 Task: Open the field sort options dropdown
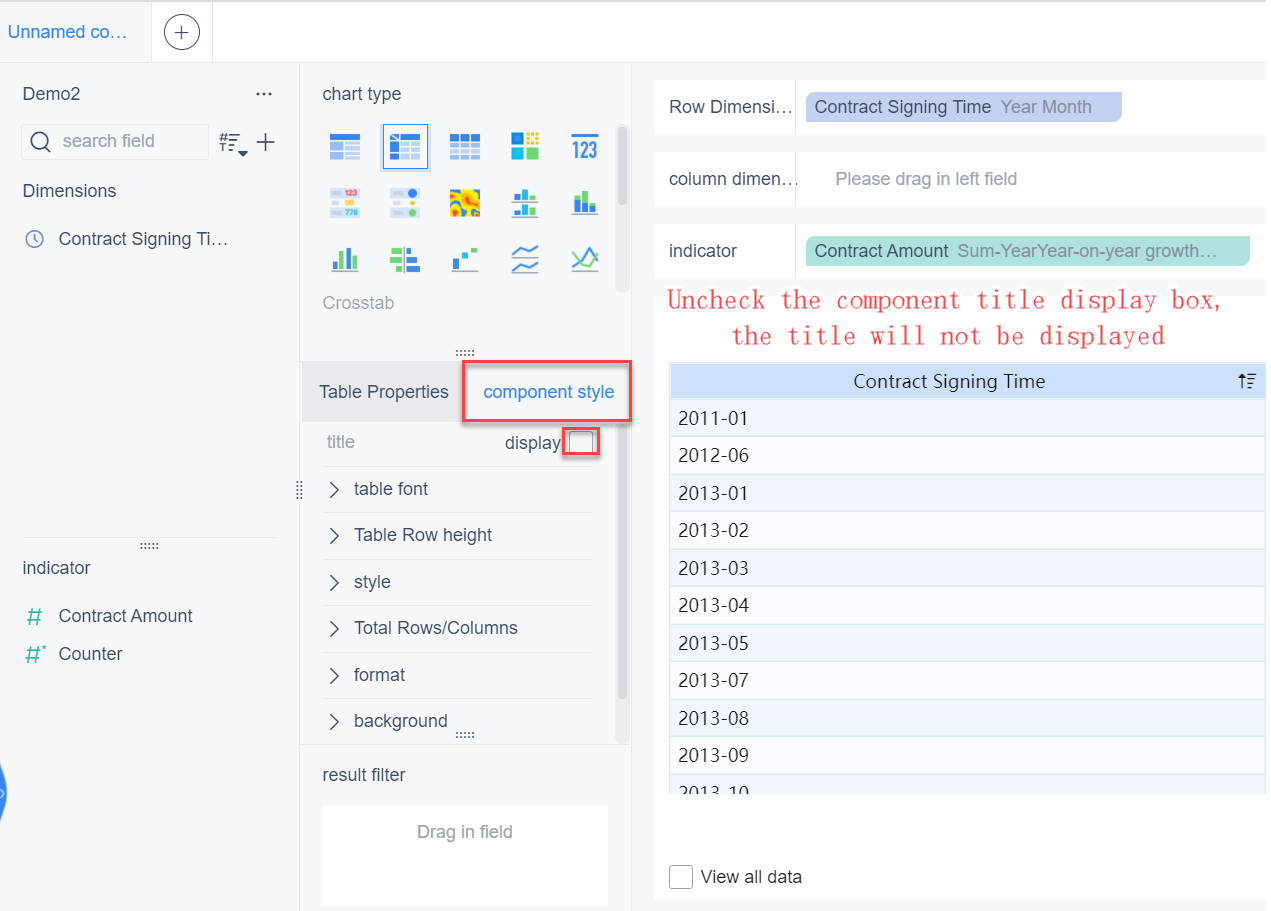(x=233, y=144)
